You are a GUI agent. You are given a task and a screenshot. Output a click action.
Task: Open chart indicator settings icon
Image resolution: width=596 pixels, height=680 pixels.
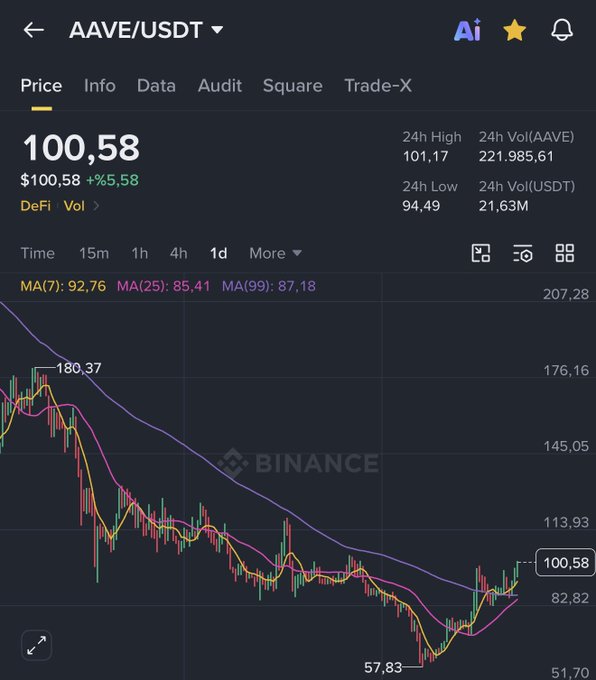coord(523,253)
